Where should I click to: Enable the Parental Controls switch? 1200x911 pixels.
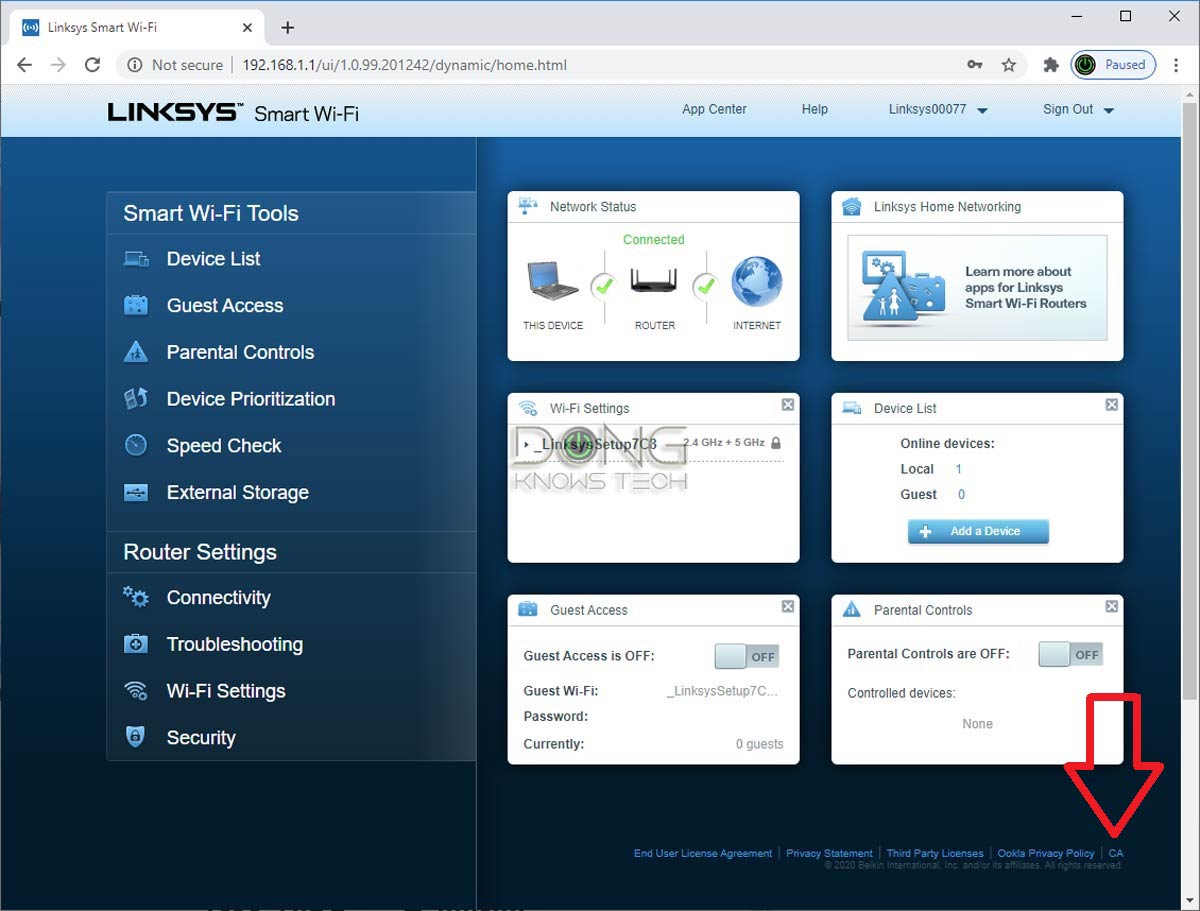click(x=1070, y=655)
